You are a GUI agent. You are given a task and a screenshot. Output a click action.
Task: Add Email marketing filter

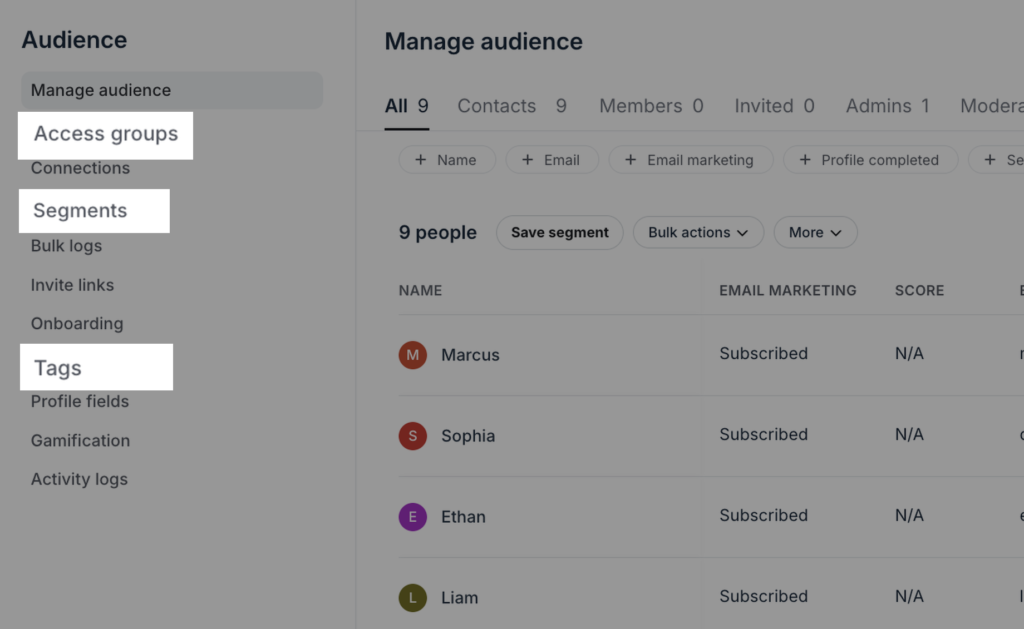click(x=691, y=160)
